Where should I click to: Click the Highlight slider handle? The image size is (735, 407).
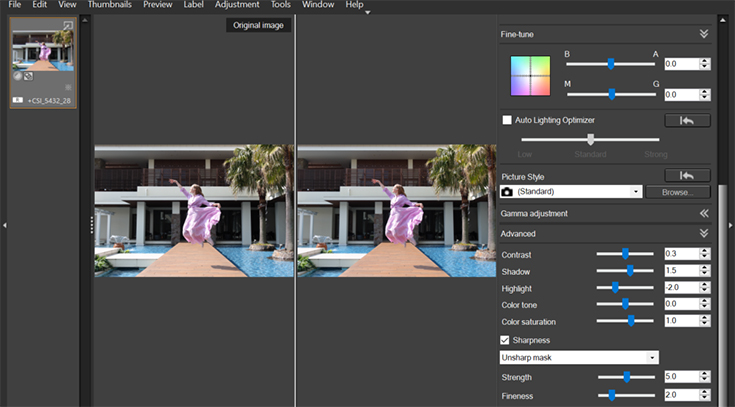tap(615, 287)
